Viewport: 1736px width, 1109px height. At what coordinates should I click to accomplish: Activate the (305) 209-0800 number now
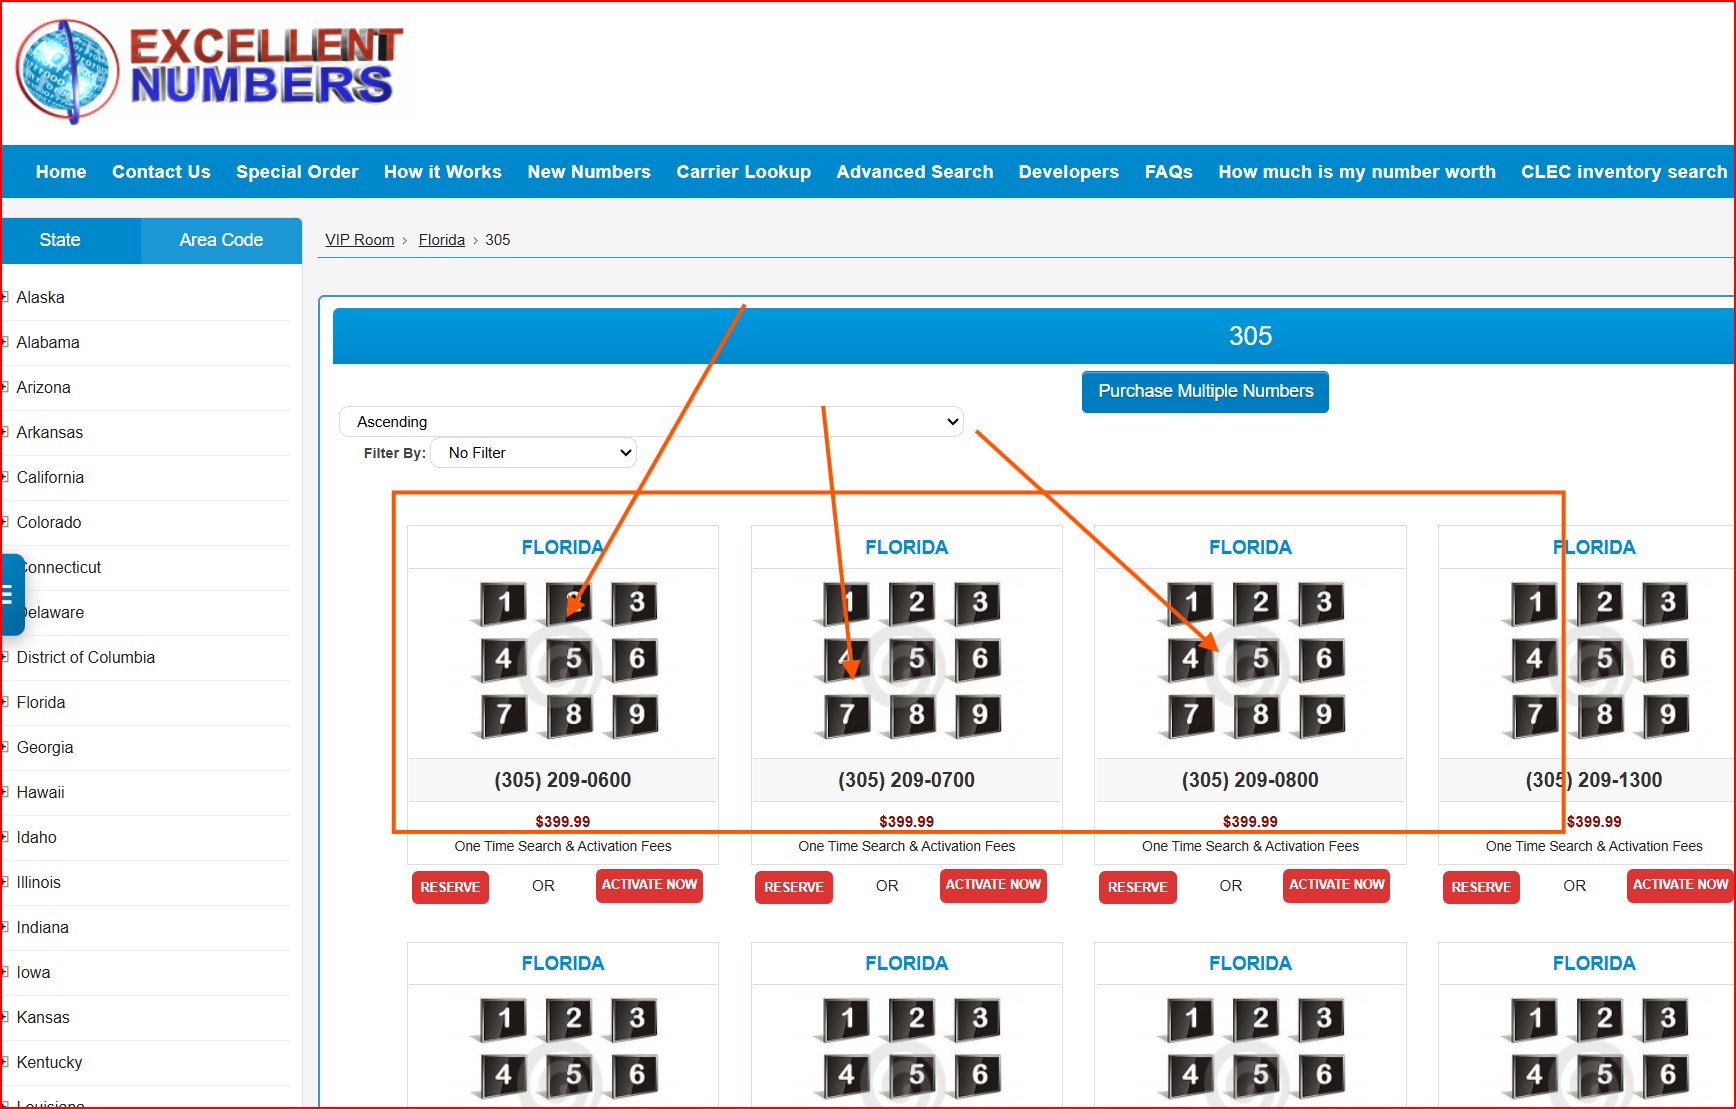tap(1336, 885)
